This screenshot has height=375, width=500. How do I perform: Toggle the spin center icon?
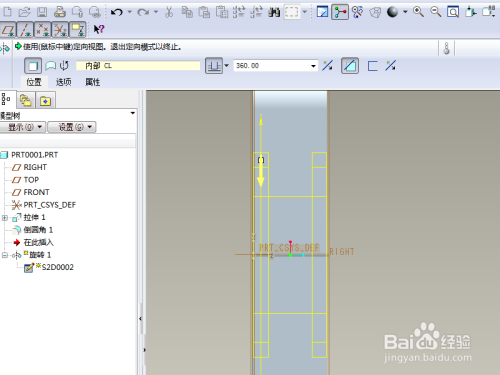pyautogui.click(x=340, y=12)
